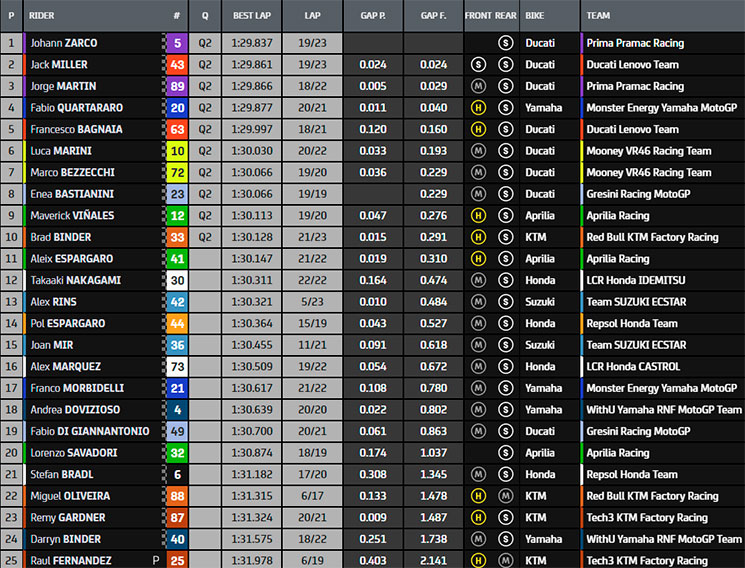Click the front soft tyre icon in Jack MILLER's row
The height and width of the screenshot is (568, 745).
[478, 65]
